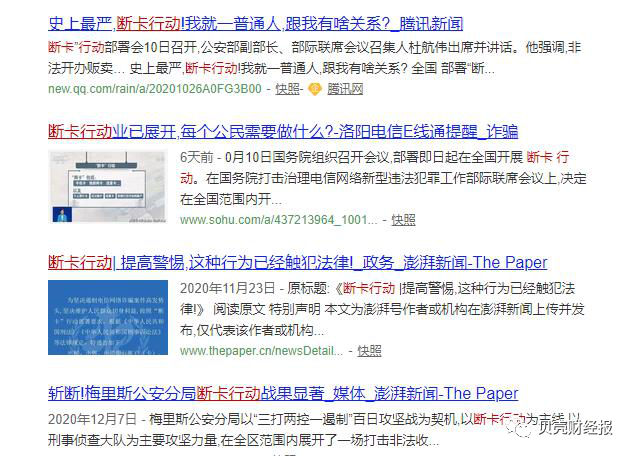Open the 史上最严断卡行动 Tencent News result title

tap(255, 24)
